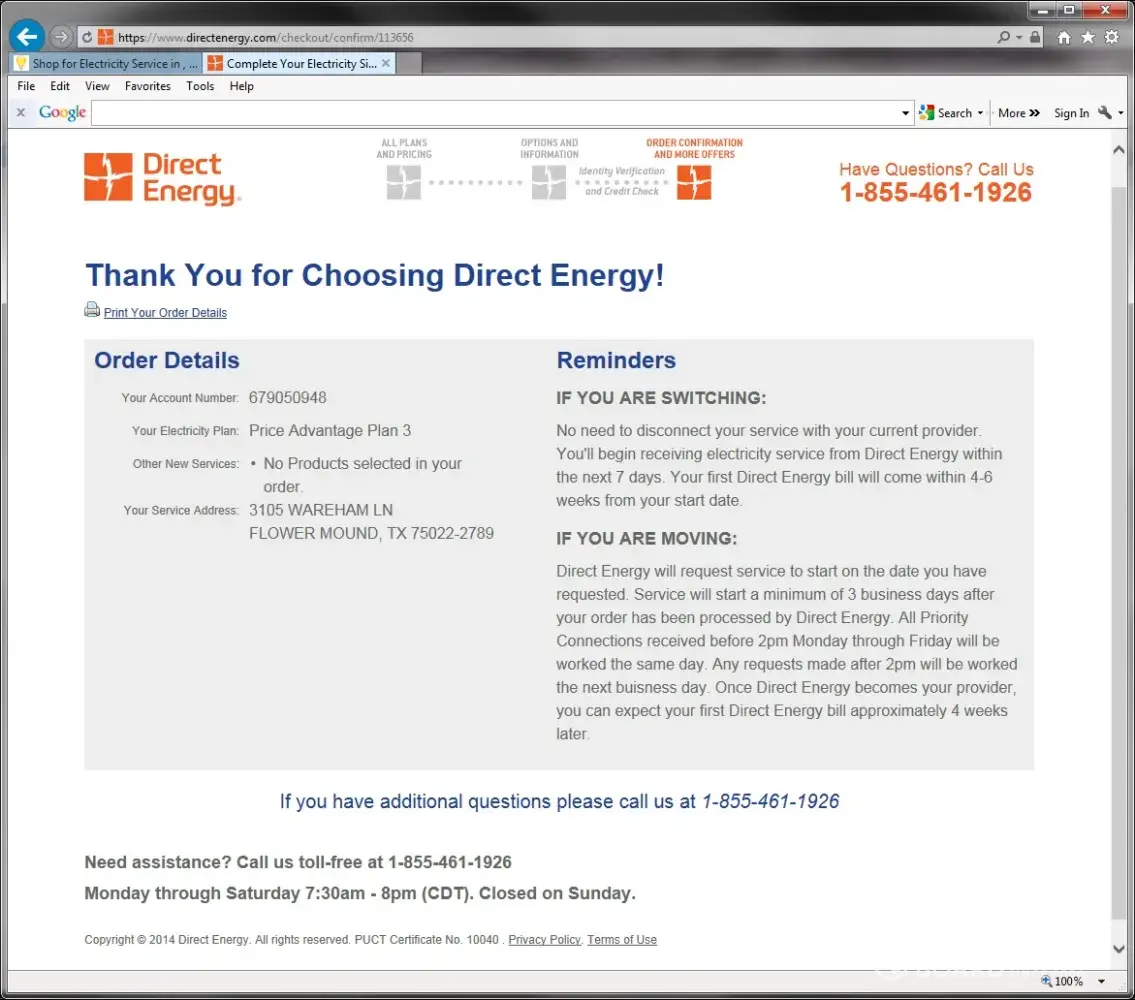Expand Google toolbar search box dropdown
This screenshot has height=1000, width=1135.
(905, 113)
